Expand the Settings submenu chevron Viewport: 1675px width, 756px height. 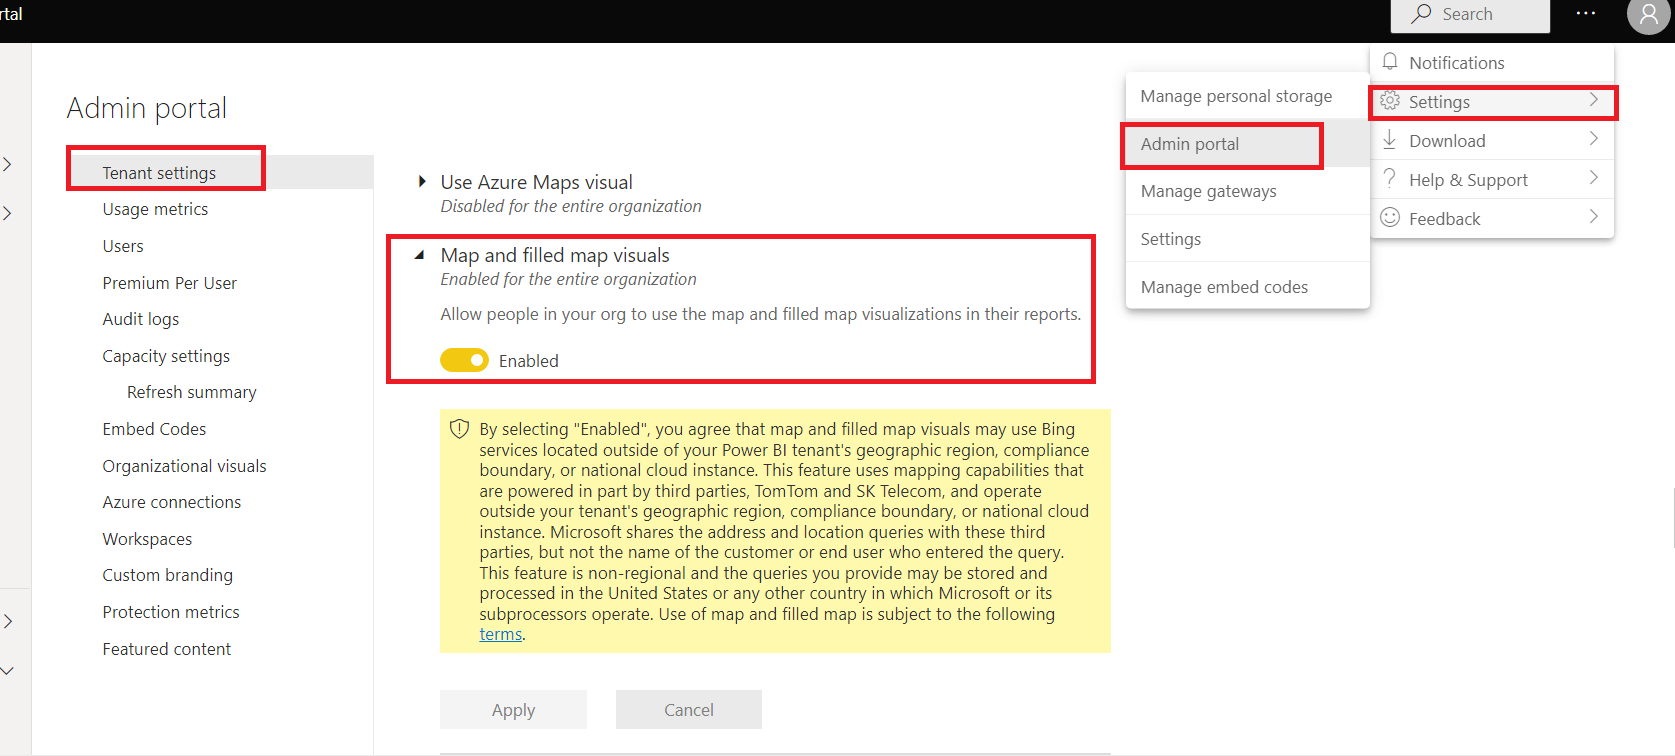1594,100
